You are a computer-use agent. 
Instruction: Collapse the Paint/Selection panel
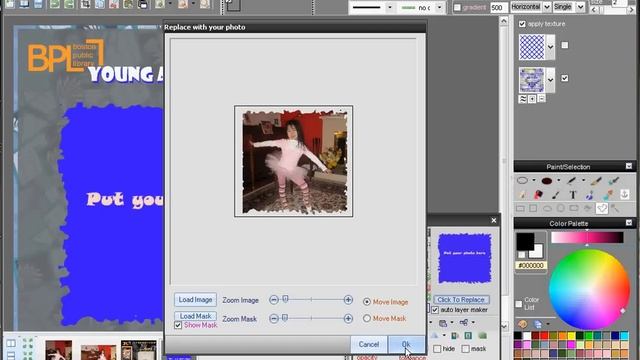(629, 166)
